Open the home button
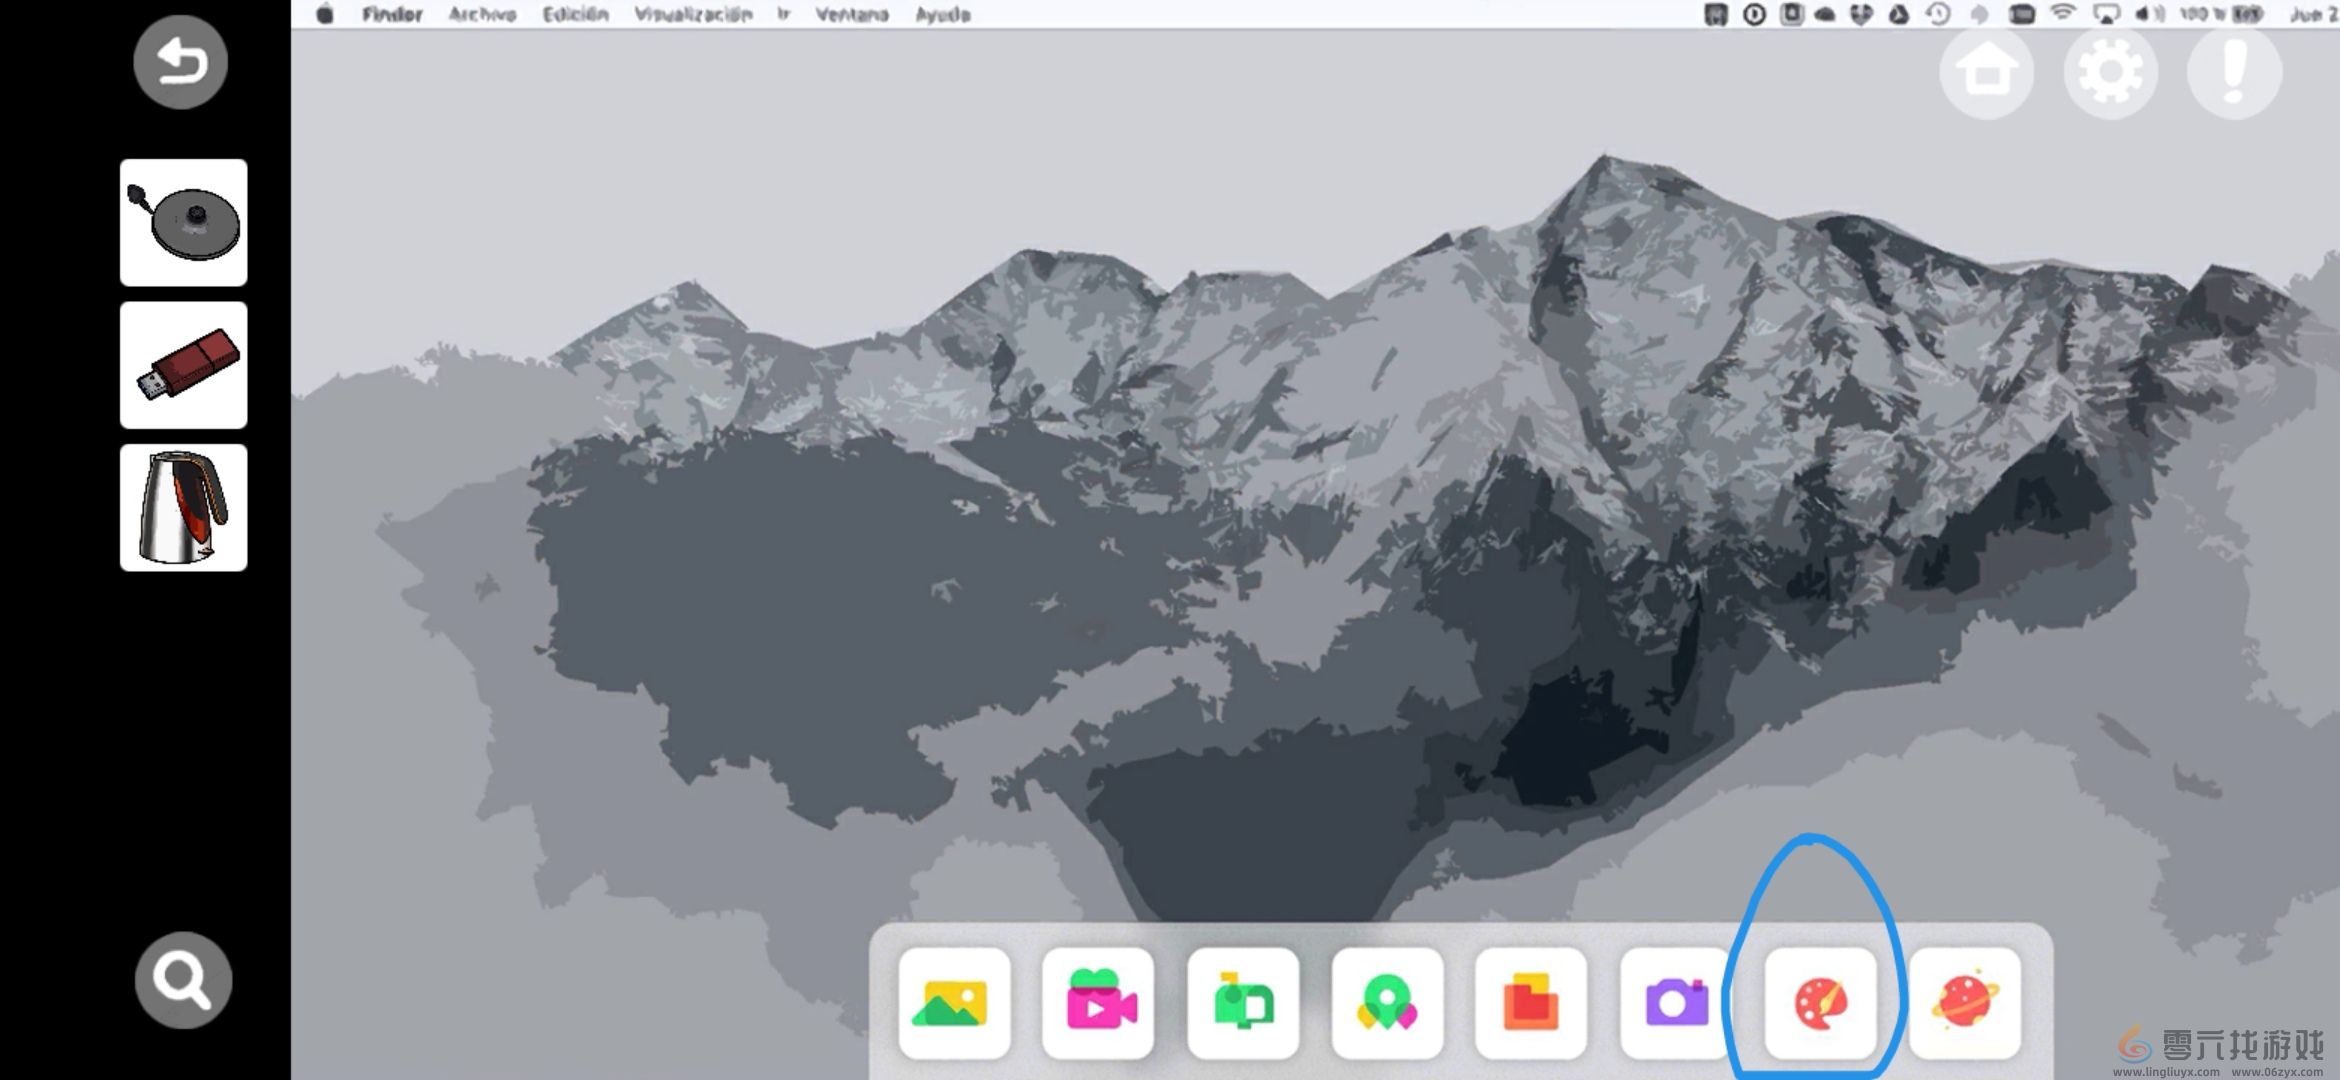 (1986, 72)
